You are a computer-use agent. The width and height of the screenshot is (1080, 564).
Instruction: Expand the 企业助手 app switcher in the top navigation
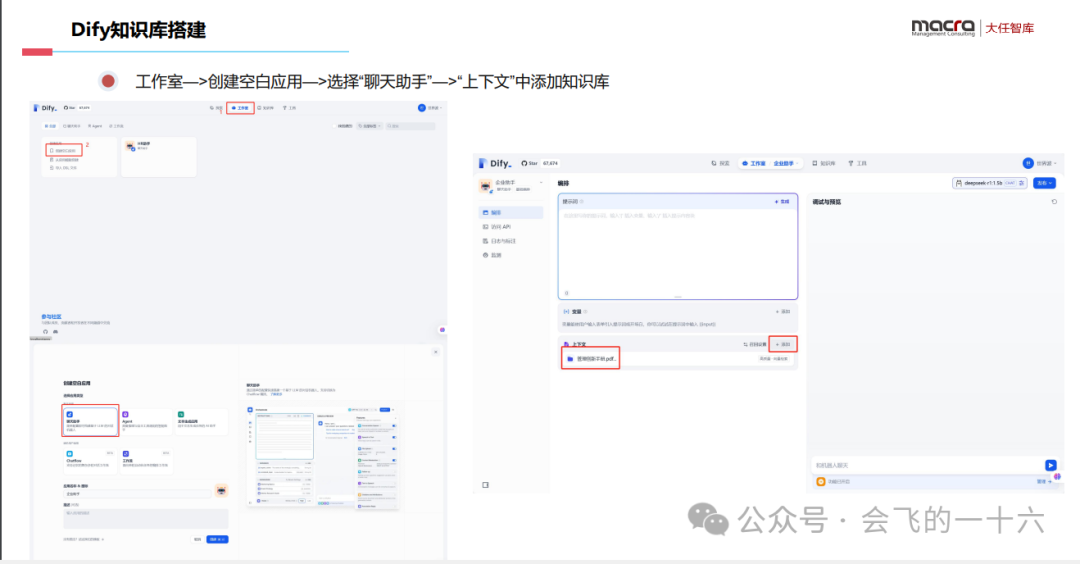pyautogui.click(x=786, y=163)
